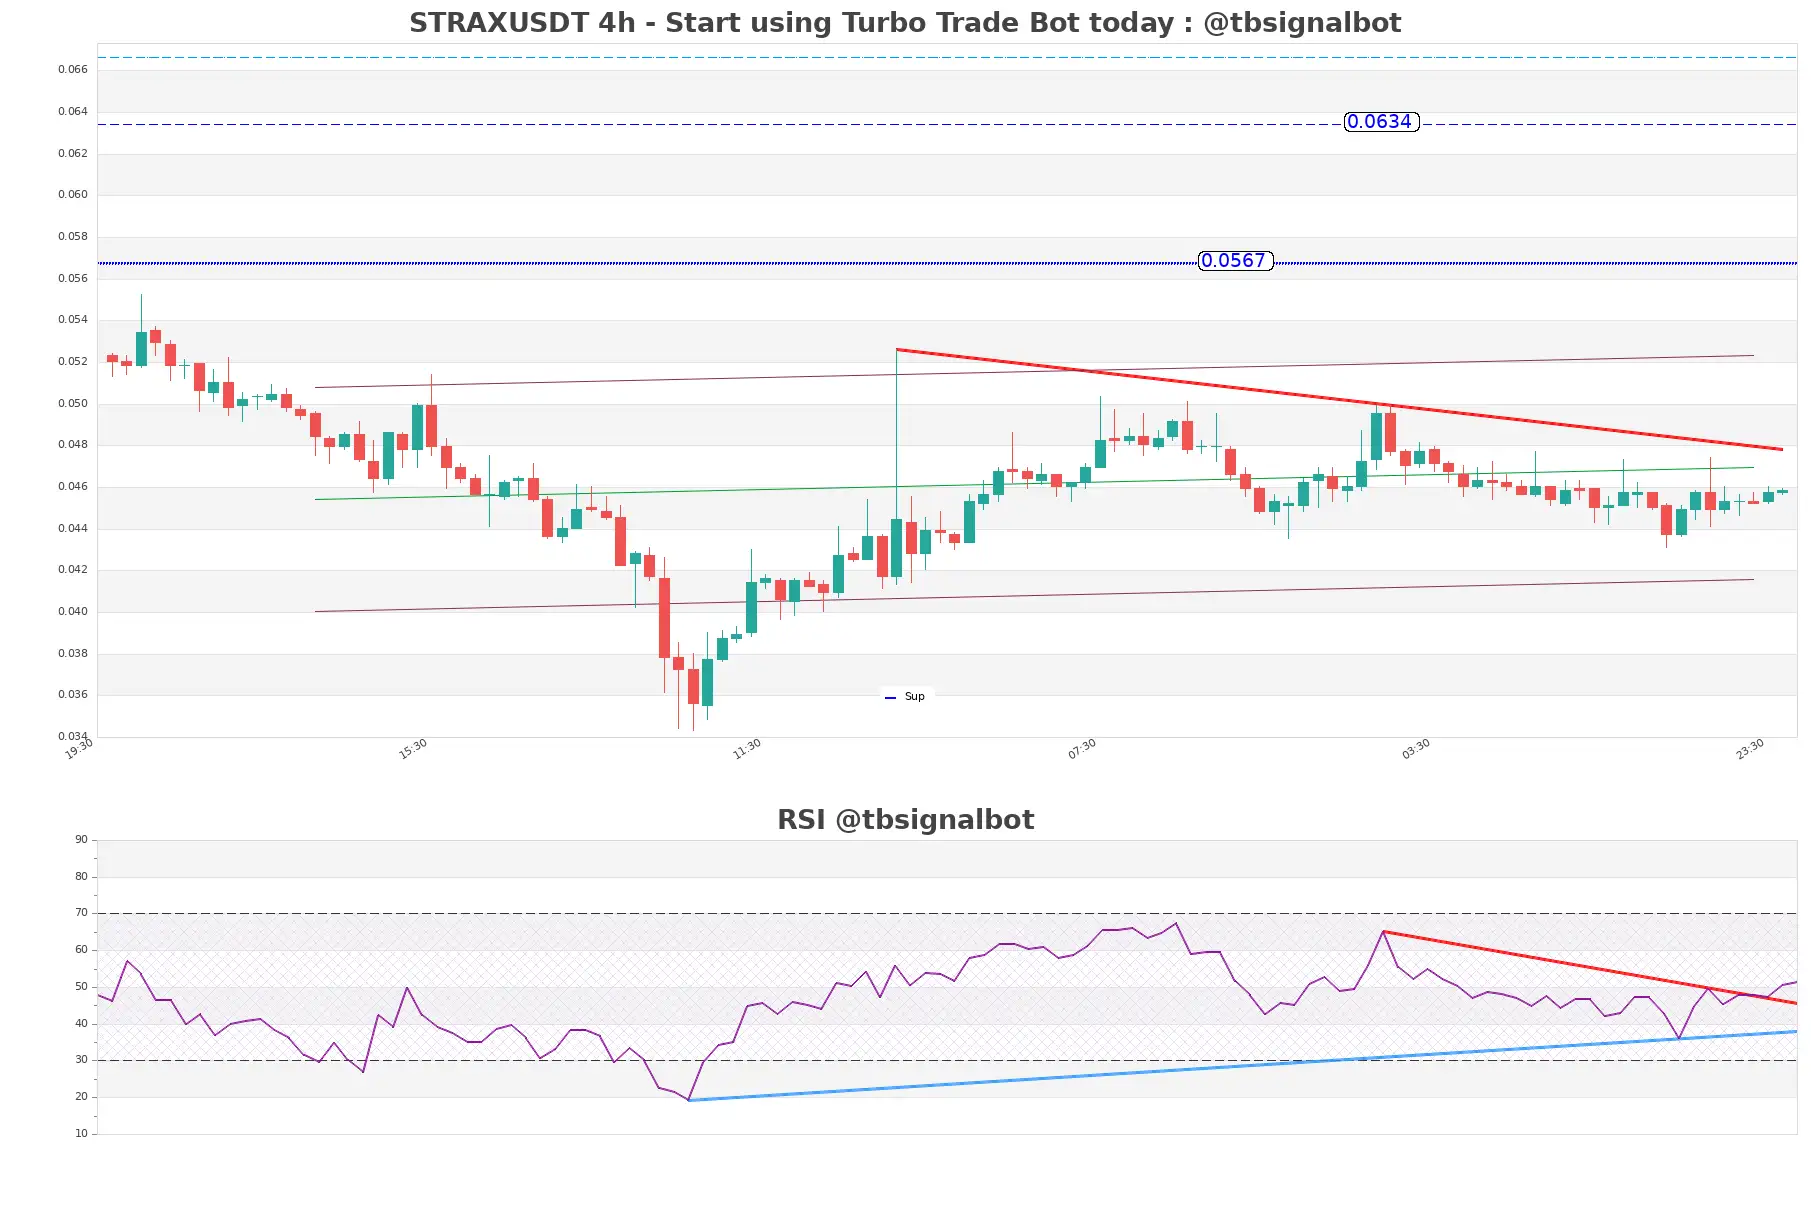
Task: Click the 0.058 price axis label
Action: [72, 237]
